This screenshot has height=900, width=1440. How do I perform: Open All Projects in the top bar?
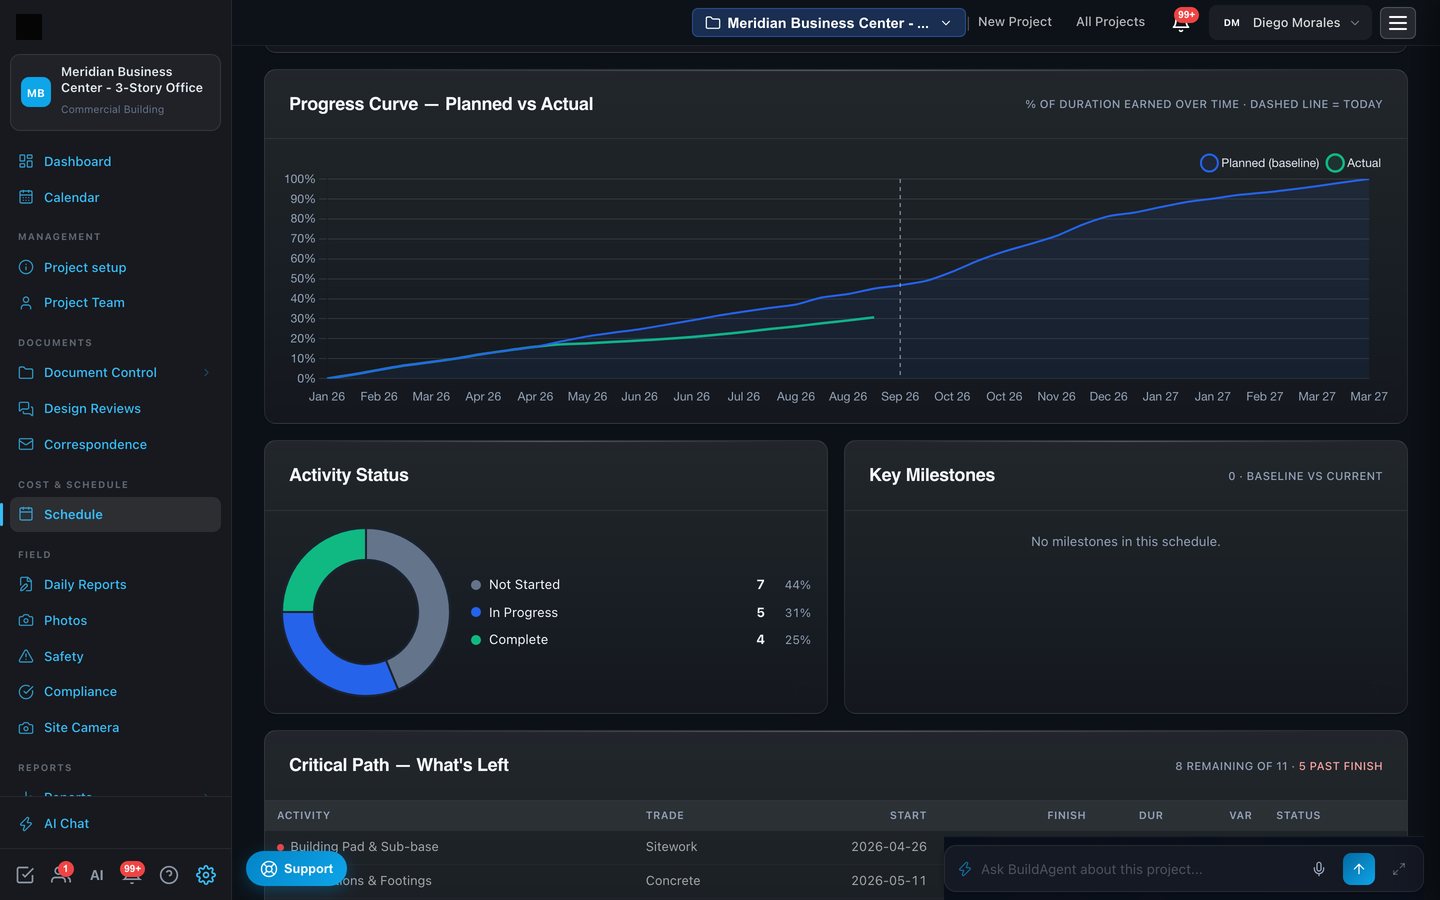[x=1110, y=22]
